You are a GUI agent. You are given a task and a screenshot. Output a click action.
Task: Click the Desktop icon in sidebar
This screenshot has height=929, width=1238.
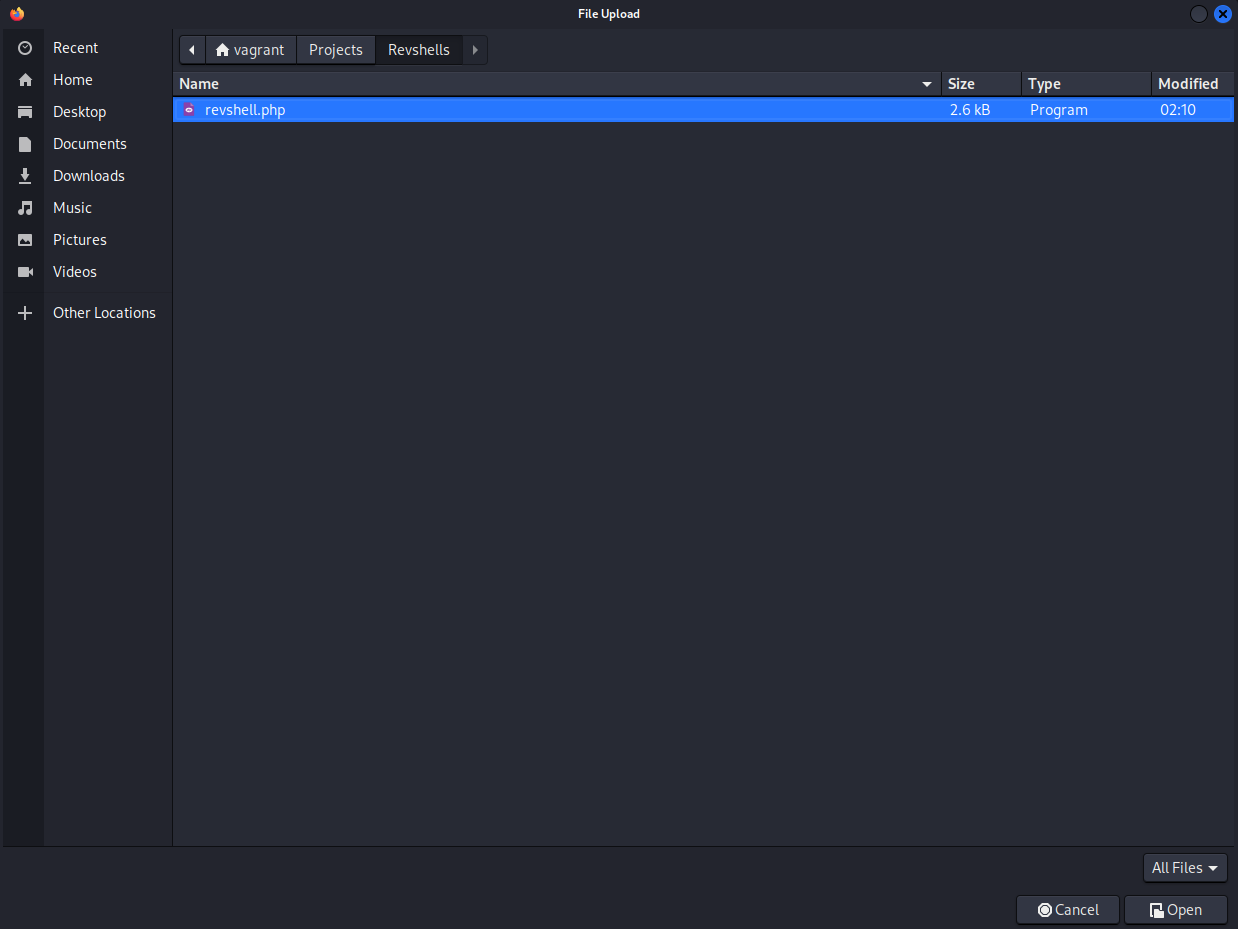click(x=25, y=112)
